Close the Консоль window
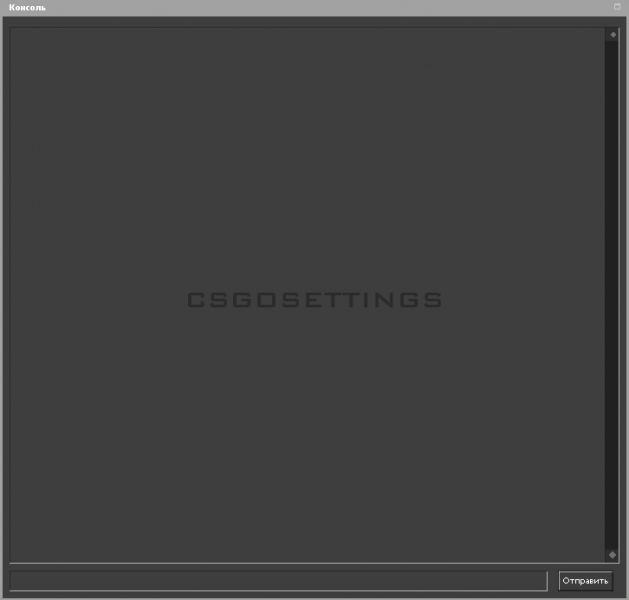Image resolution: width=629 pixels, height=600 pixels. tap(617, 7)
